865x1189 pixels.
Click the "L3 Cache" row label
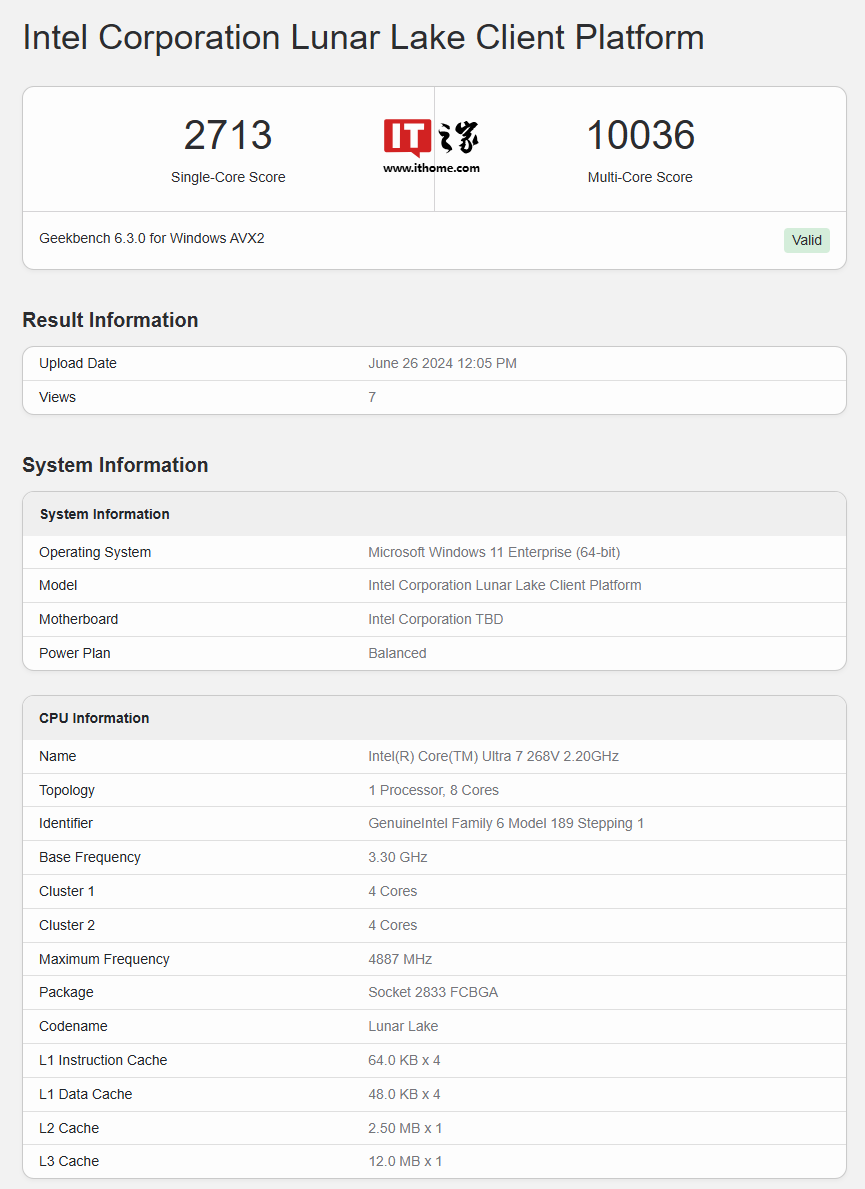pos(69,1161)
